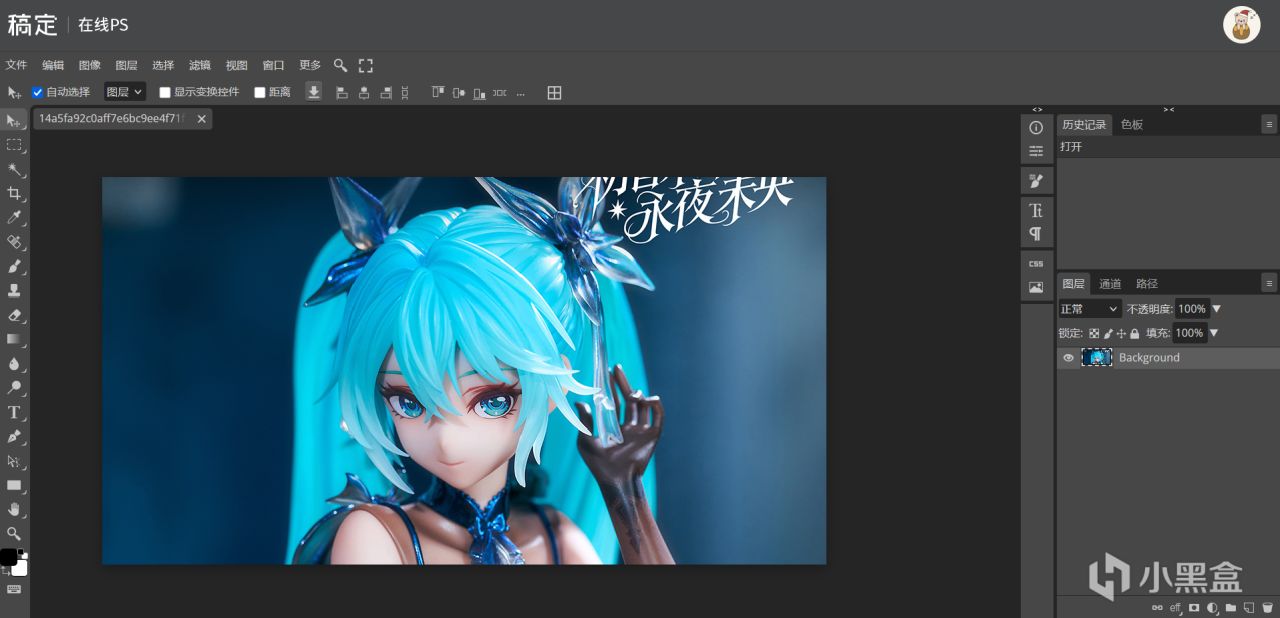
Task: Select the Gradient tool
Action: pyautogui.click(x=14, y=339)
